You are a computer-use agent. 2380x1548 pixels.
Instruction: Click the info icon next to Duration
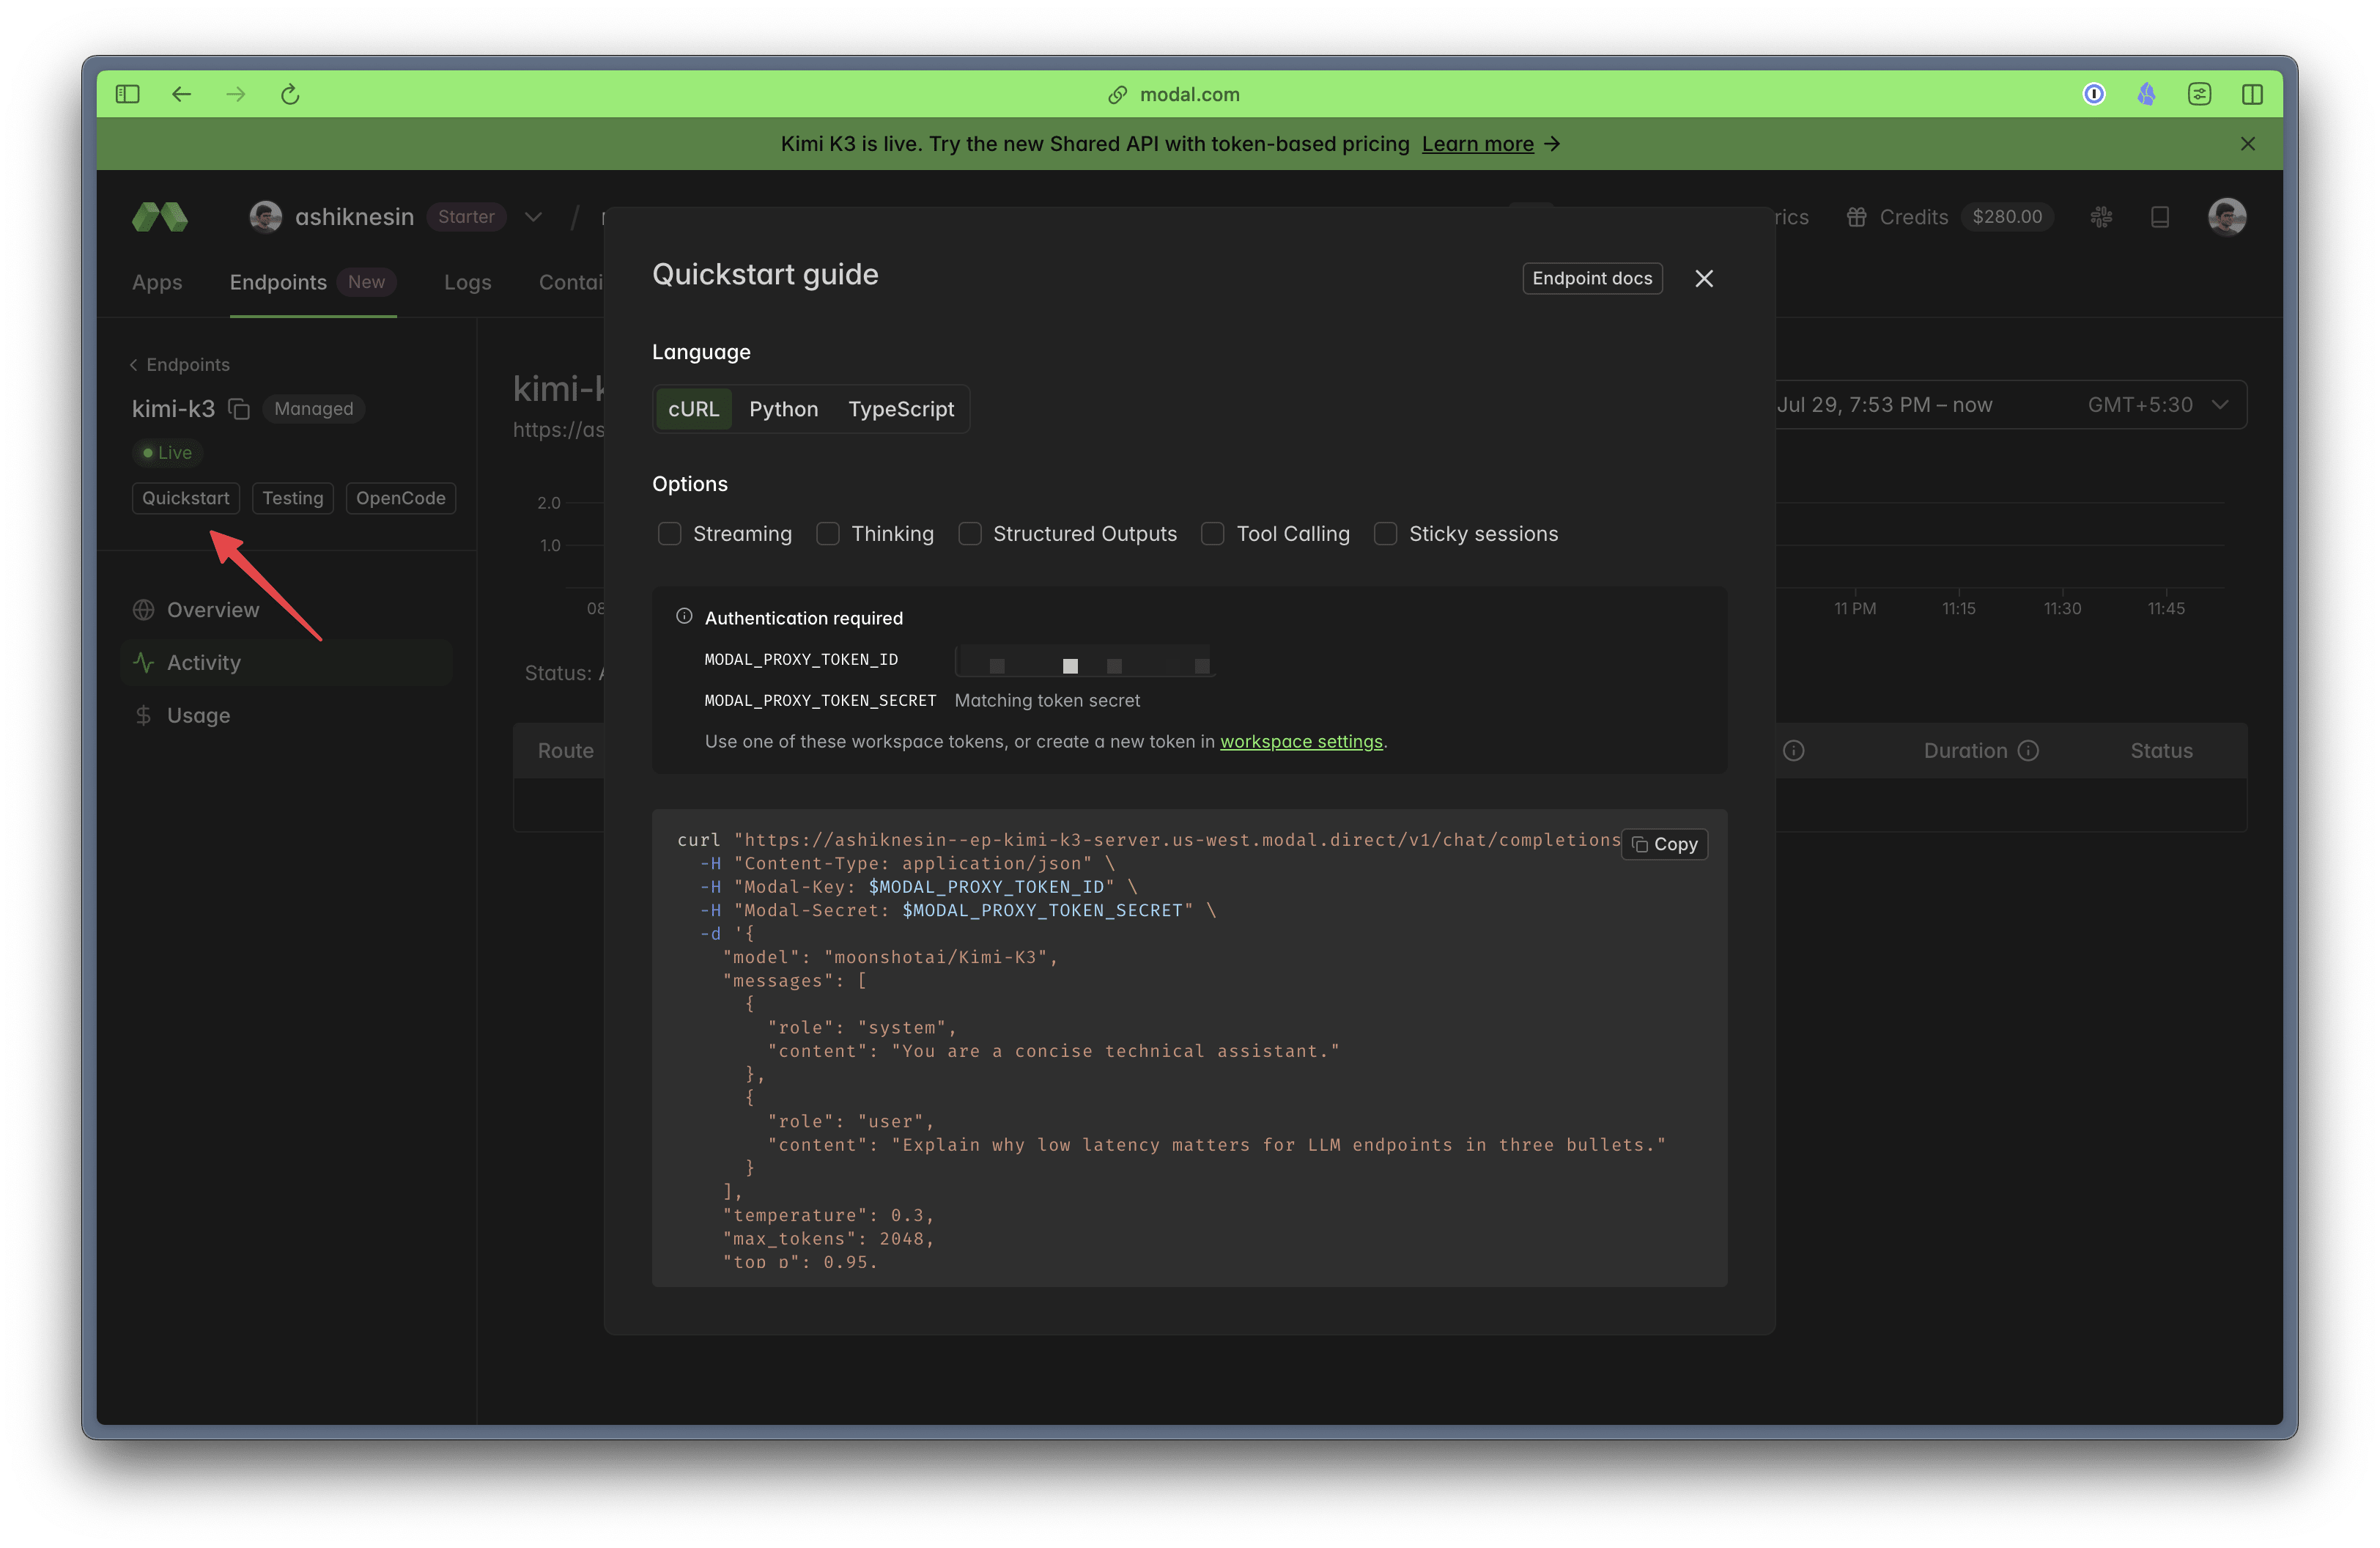click(2028, 751)
